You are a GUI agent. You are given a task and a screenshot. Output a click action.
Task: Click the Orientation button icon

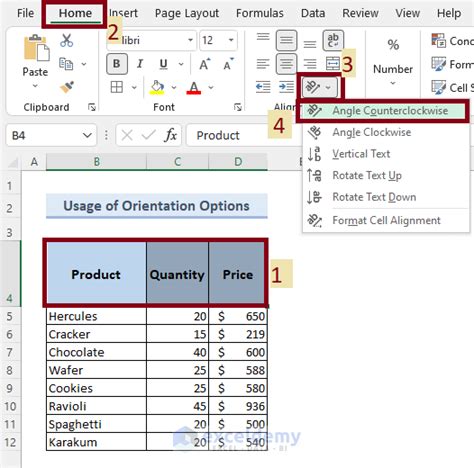(x=312, y=87)
